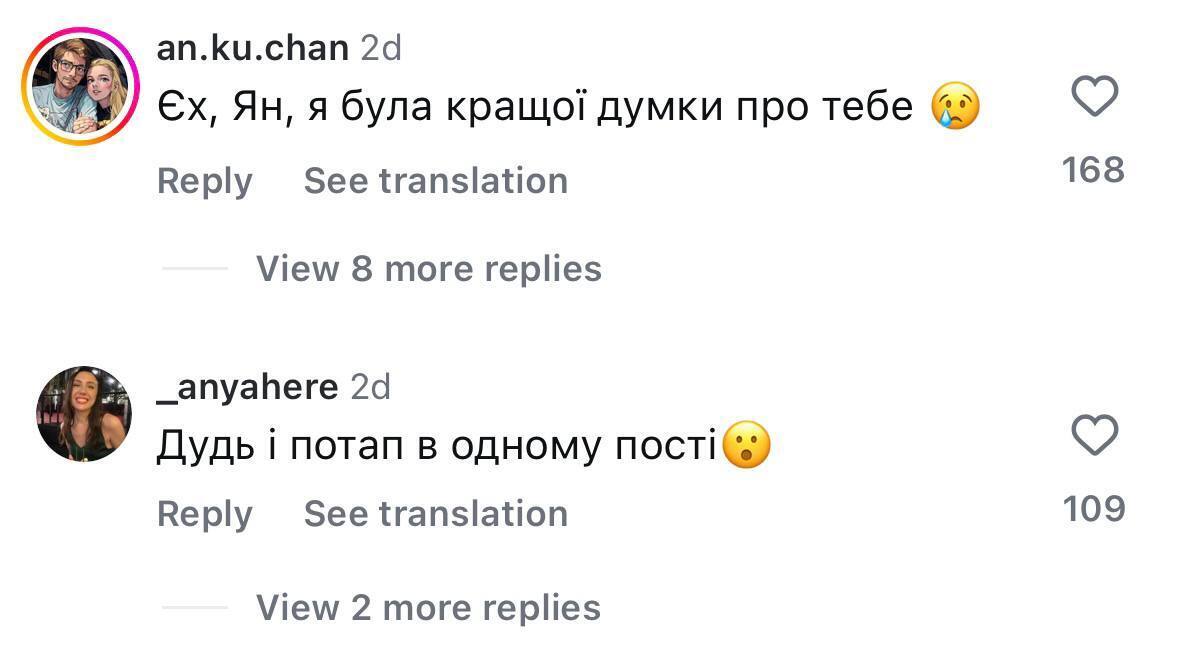Image resolution: width=1179 pixels, height=657 pixels.
Task: Show hidden replies under an.ku.chan's comment
Action: click(428, 268)
